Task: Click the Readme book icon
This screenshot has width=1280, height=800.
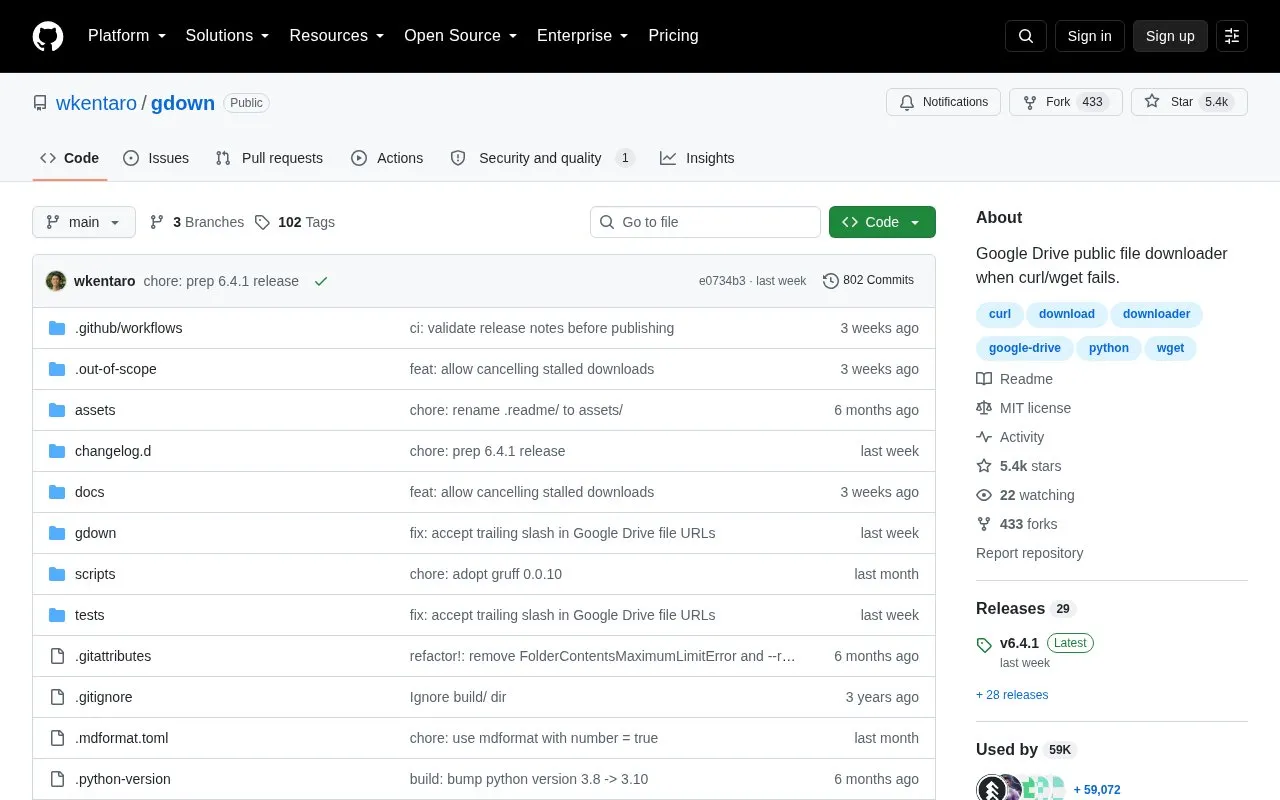Action: 984,379
